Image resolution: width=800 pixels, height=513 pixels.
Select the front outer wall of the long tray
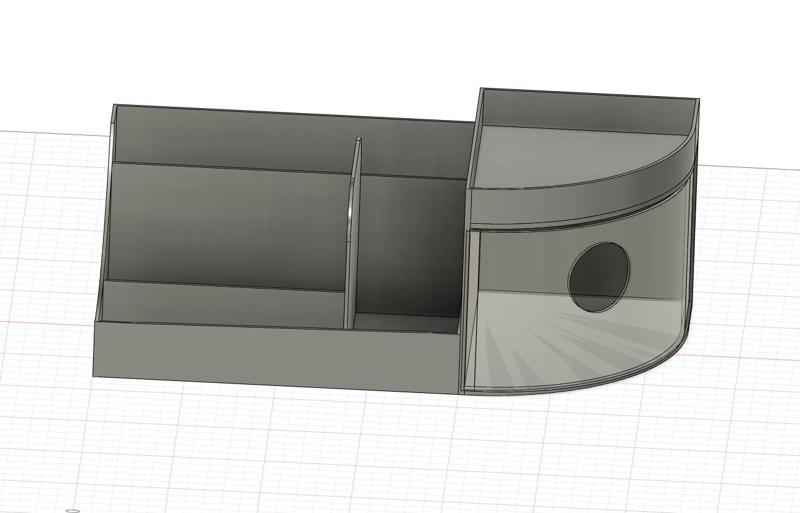click(x=276, y=357)
